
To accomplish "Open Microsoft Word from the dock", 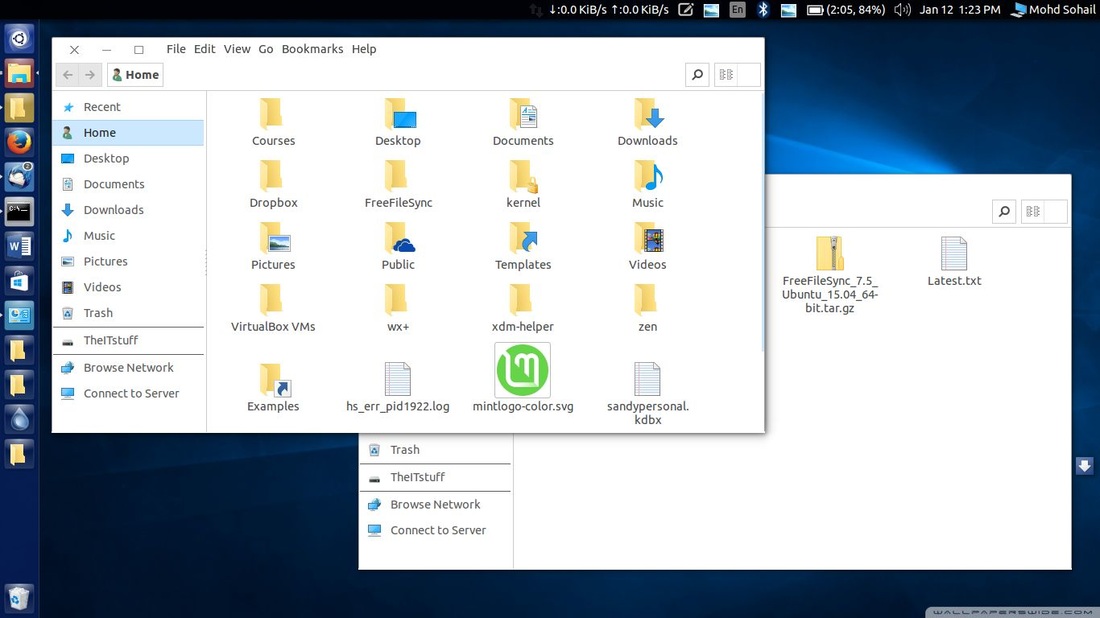I will (x=20, y=246).
